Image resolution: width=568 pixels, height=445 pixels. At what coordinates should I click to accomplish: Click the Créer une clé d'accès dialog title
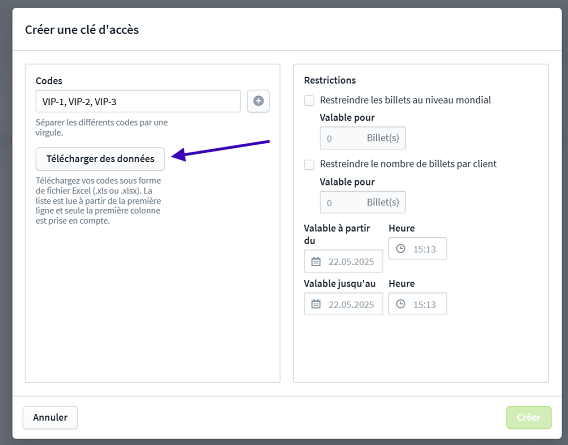click(x=82, y=30)
